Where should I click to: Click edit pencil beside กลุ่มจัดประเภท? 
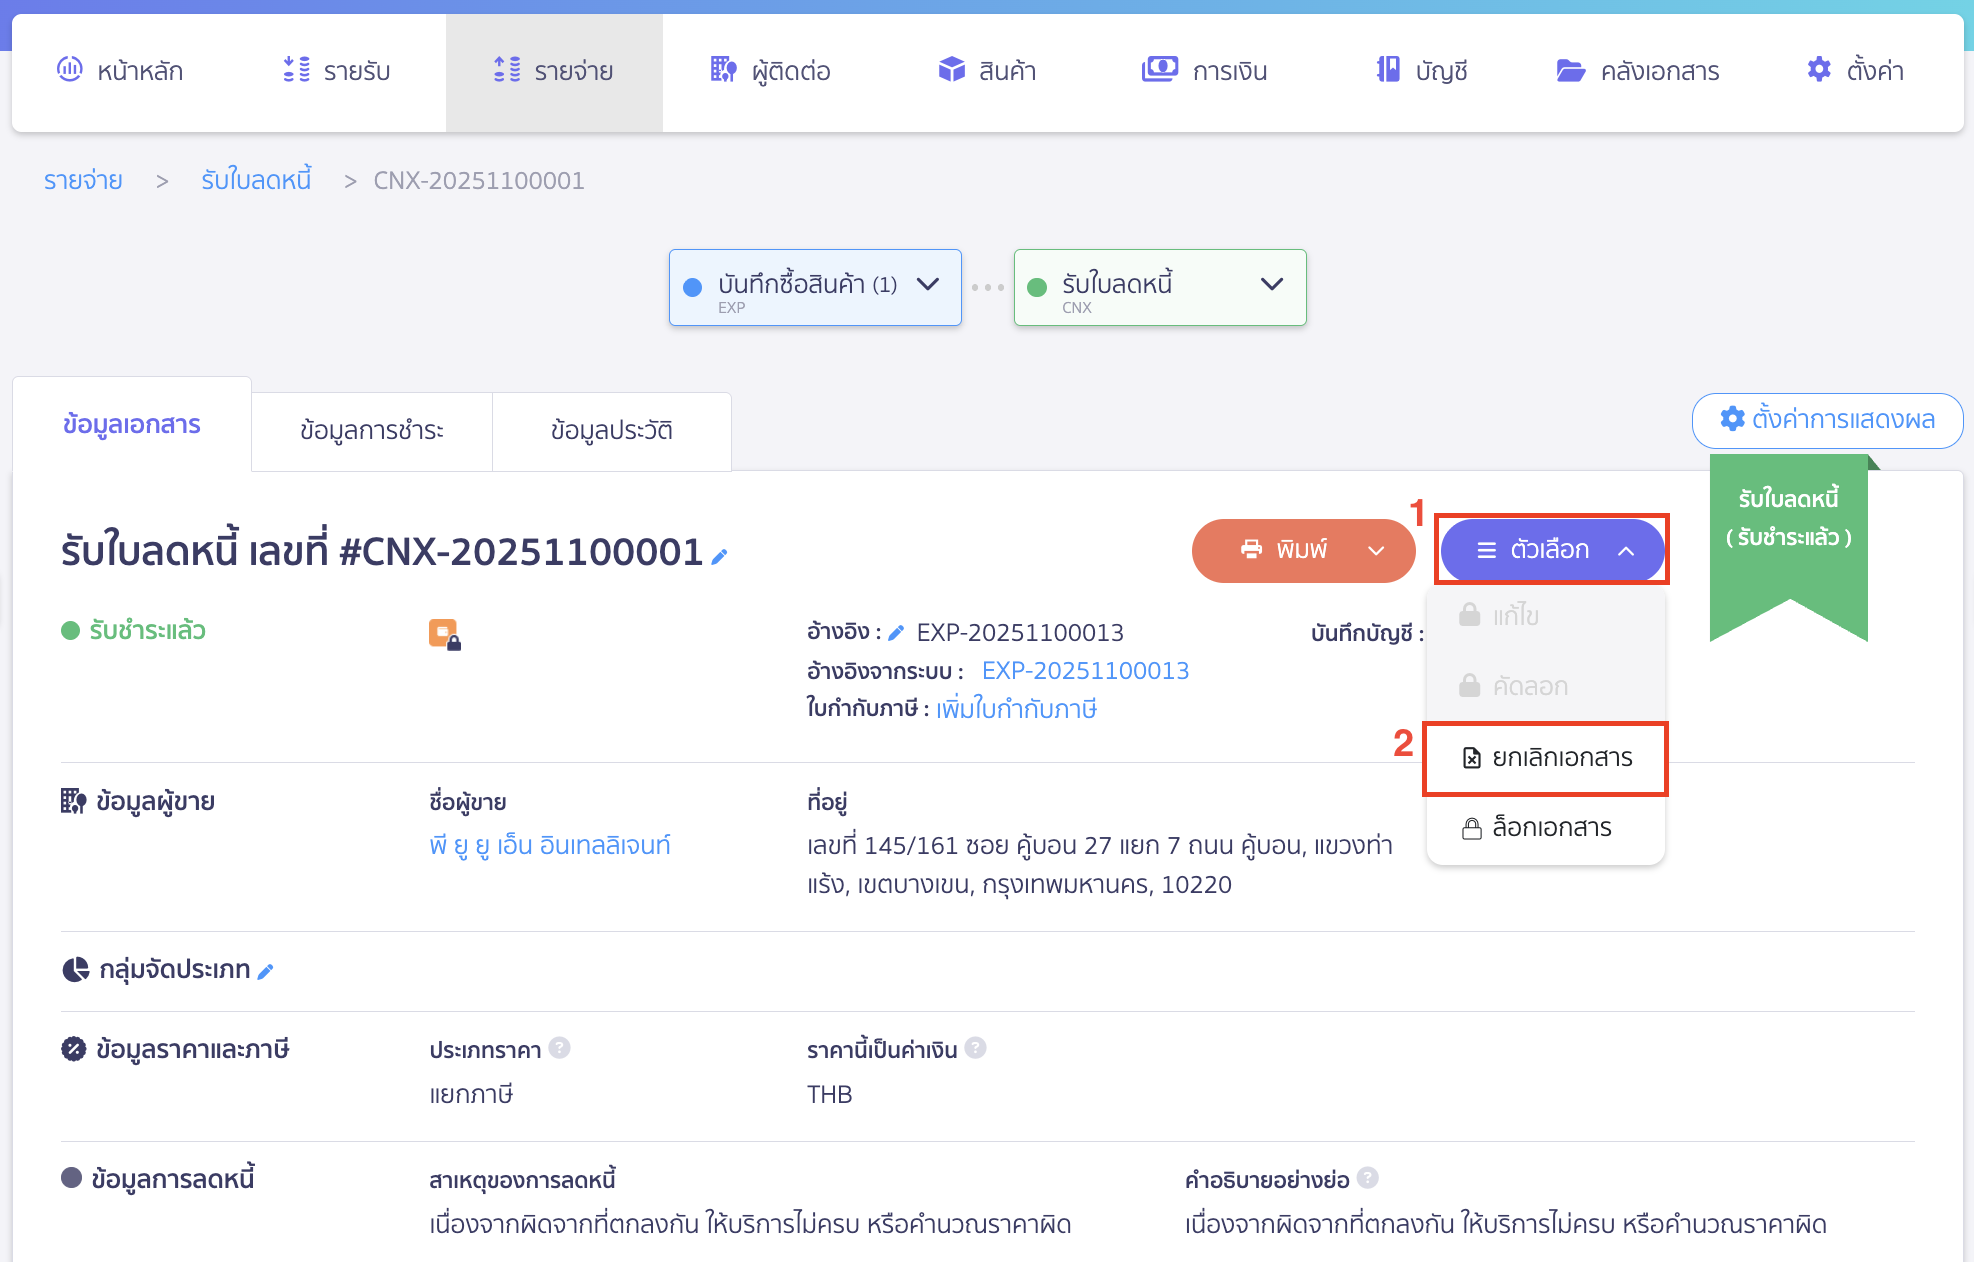point(265,972)
